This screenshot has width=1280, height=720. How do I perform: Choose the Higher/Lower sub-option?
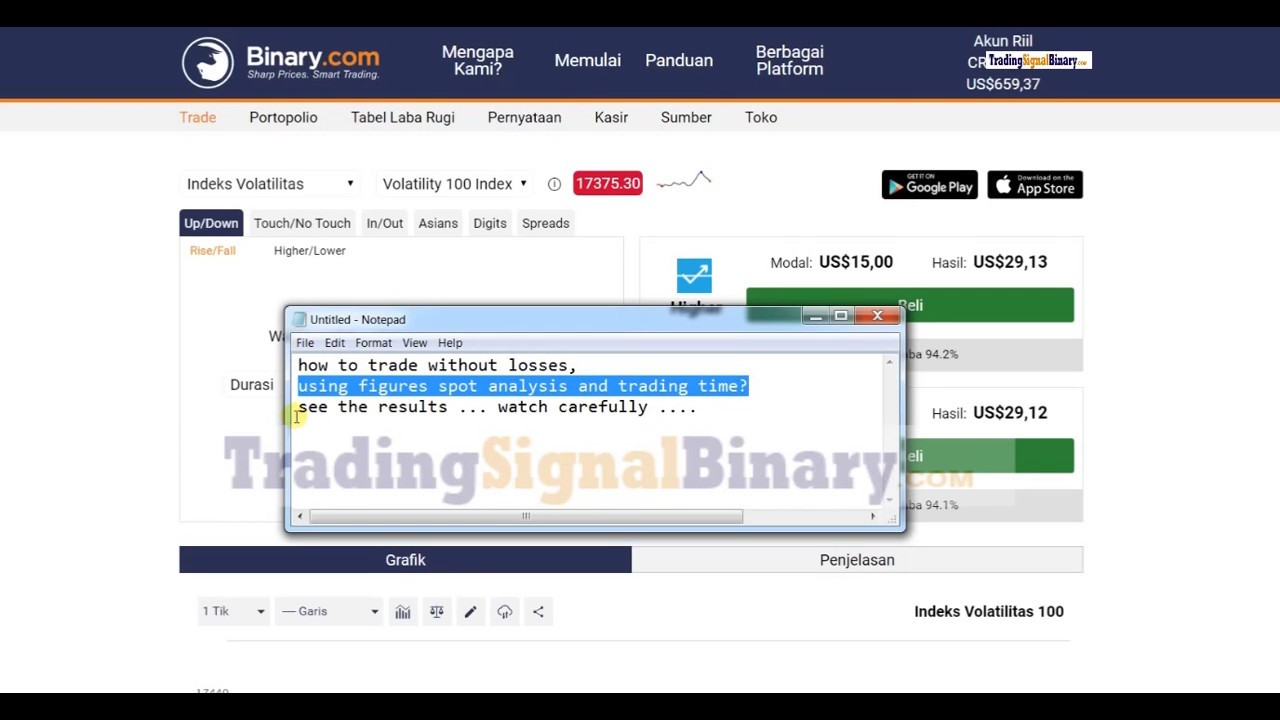[x=310, y=251]
